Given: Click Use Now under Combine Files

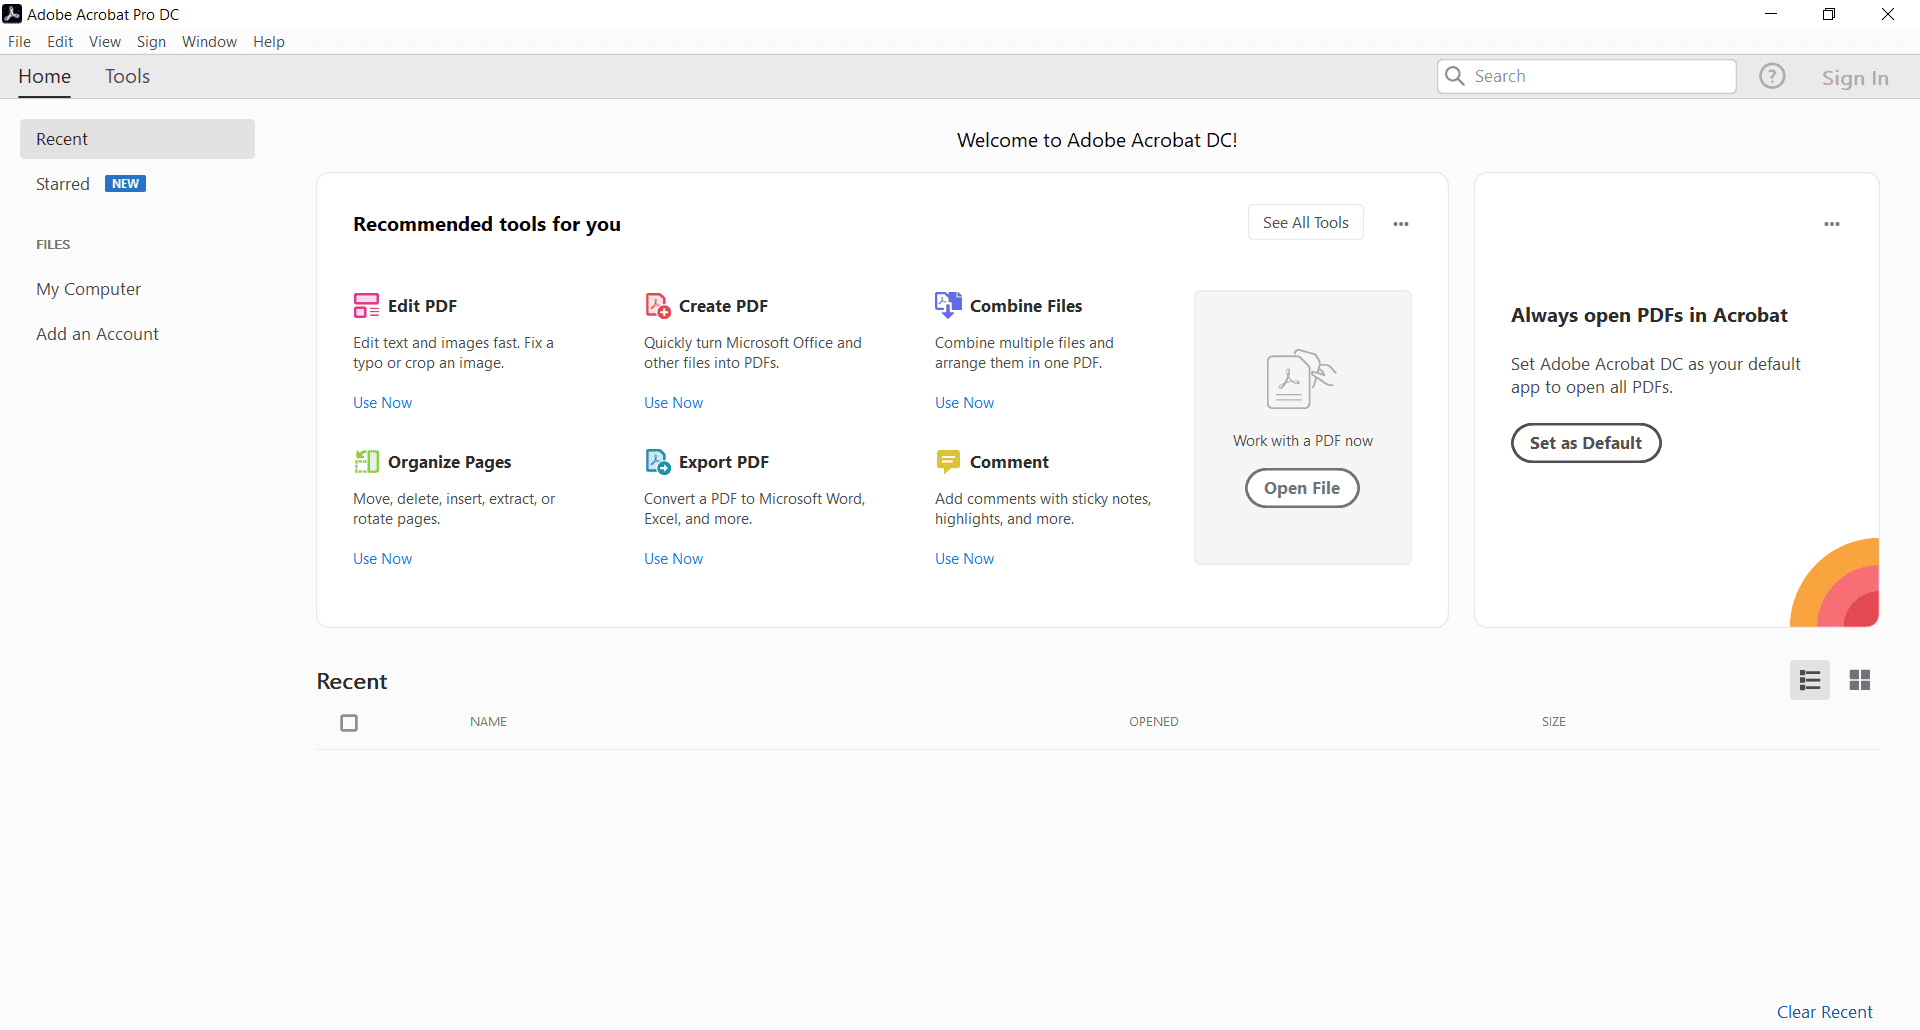Looking at the screenshot, I should coord(964,403).
